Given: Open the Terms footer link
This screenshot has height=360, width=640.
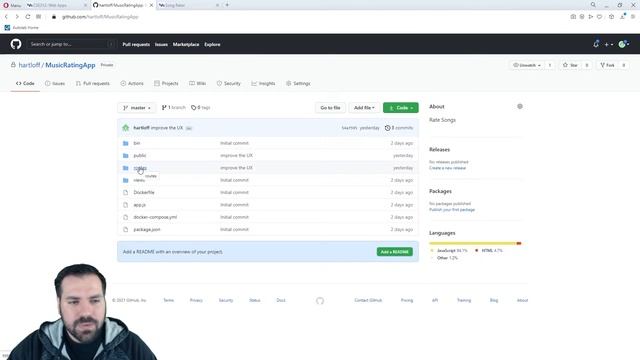Looking at the screenshot, I should [169, 300].
